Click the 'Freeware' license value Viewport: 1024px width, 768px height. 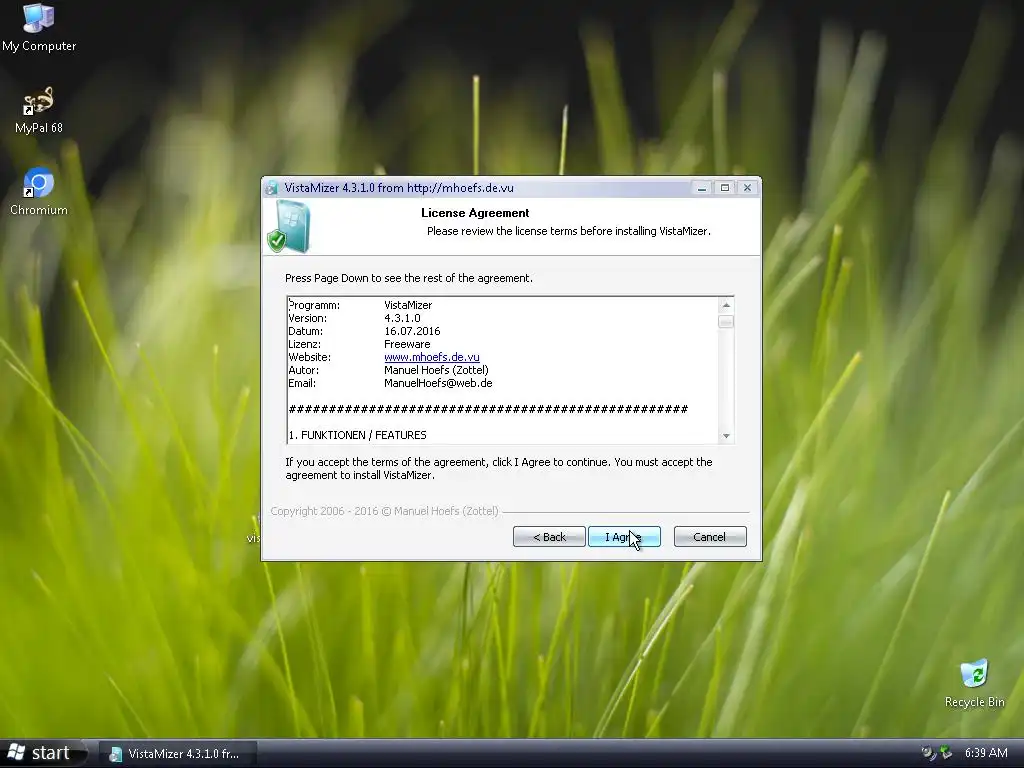pos(407,344)
